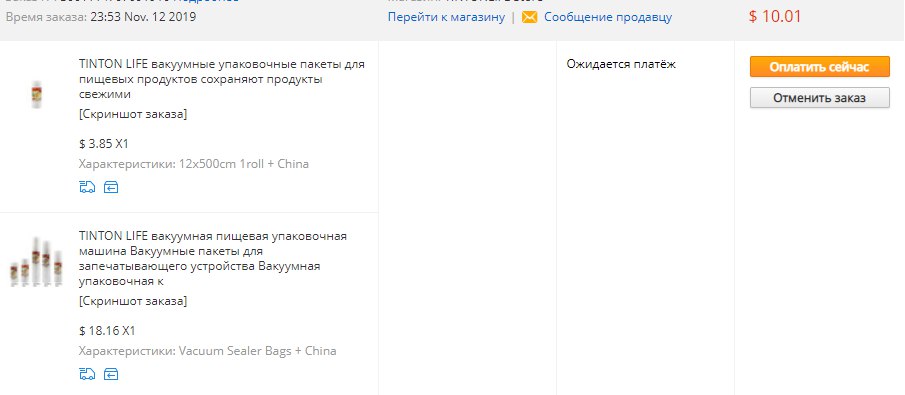Click the envelope icon beside Сообщение продавцу

point(529,17)
